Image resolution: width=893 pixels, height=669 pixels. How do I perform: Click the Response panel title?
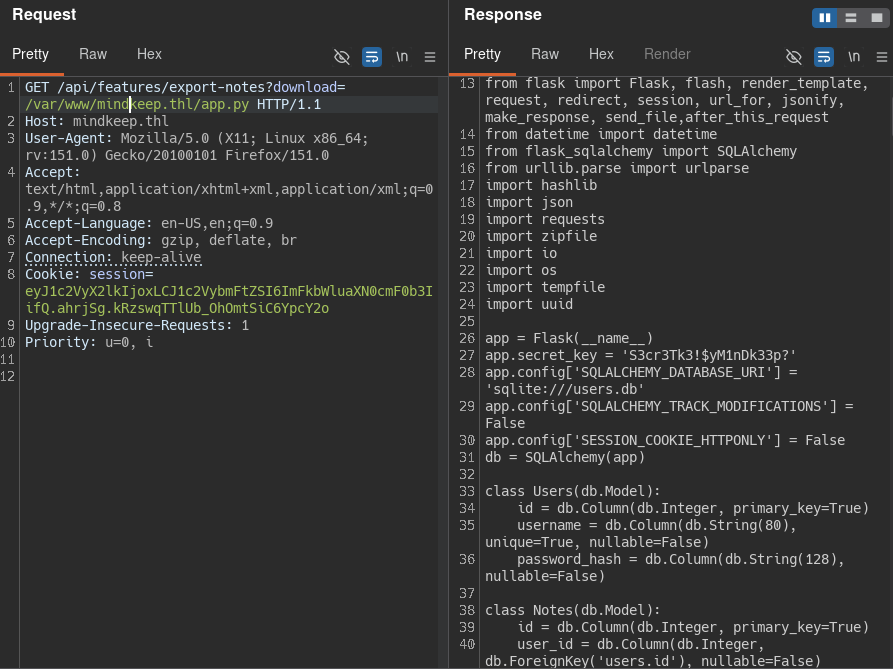pyautogui.click(x=503, y=15)
